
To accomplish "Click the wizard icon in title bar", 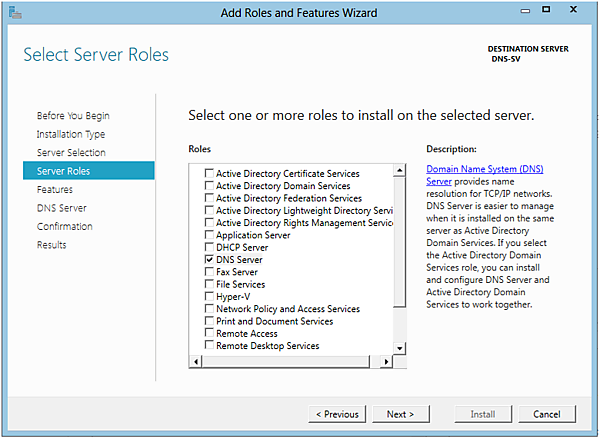I will point(14,13).
